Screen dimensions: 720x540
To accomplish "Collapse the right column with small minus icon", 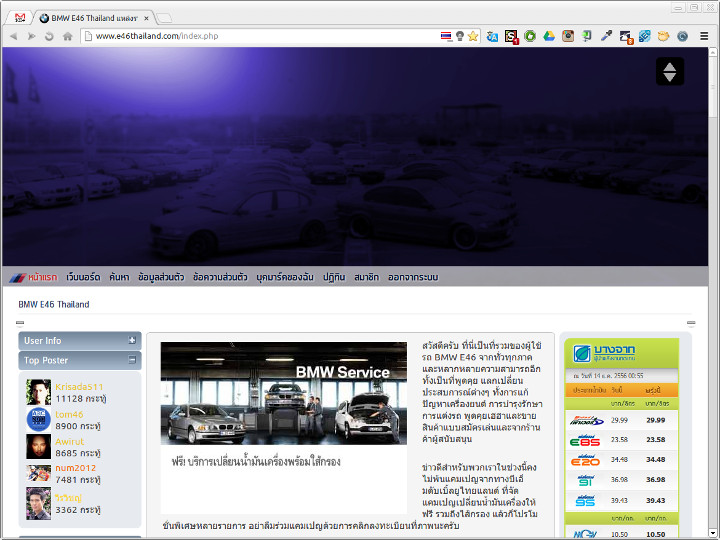I will pyautogui.click(x=691, y=323).
